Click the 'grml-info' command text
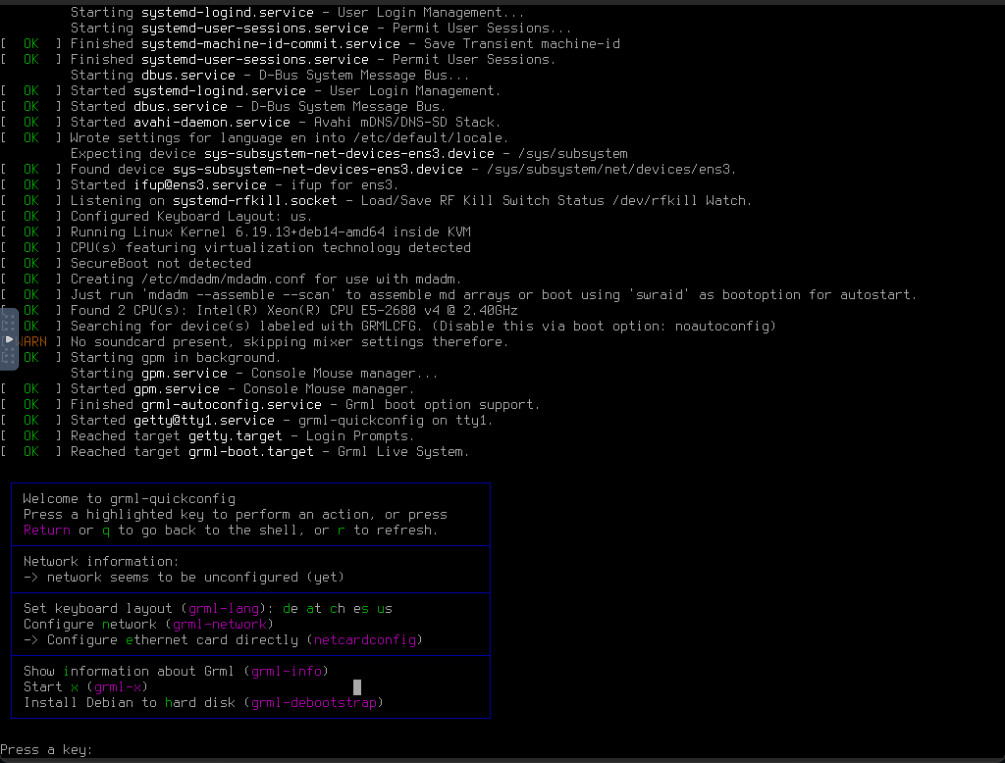Image resolution: width=1005 pixels, height=763 pixels. tap(287, 671)
